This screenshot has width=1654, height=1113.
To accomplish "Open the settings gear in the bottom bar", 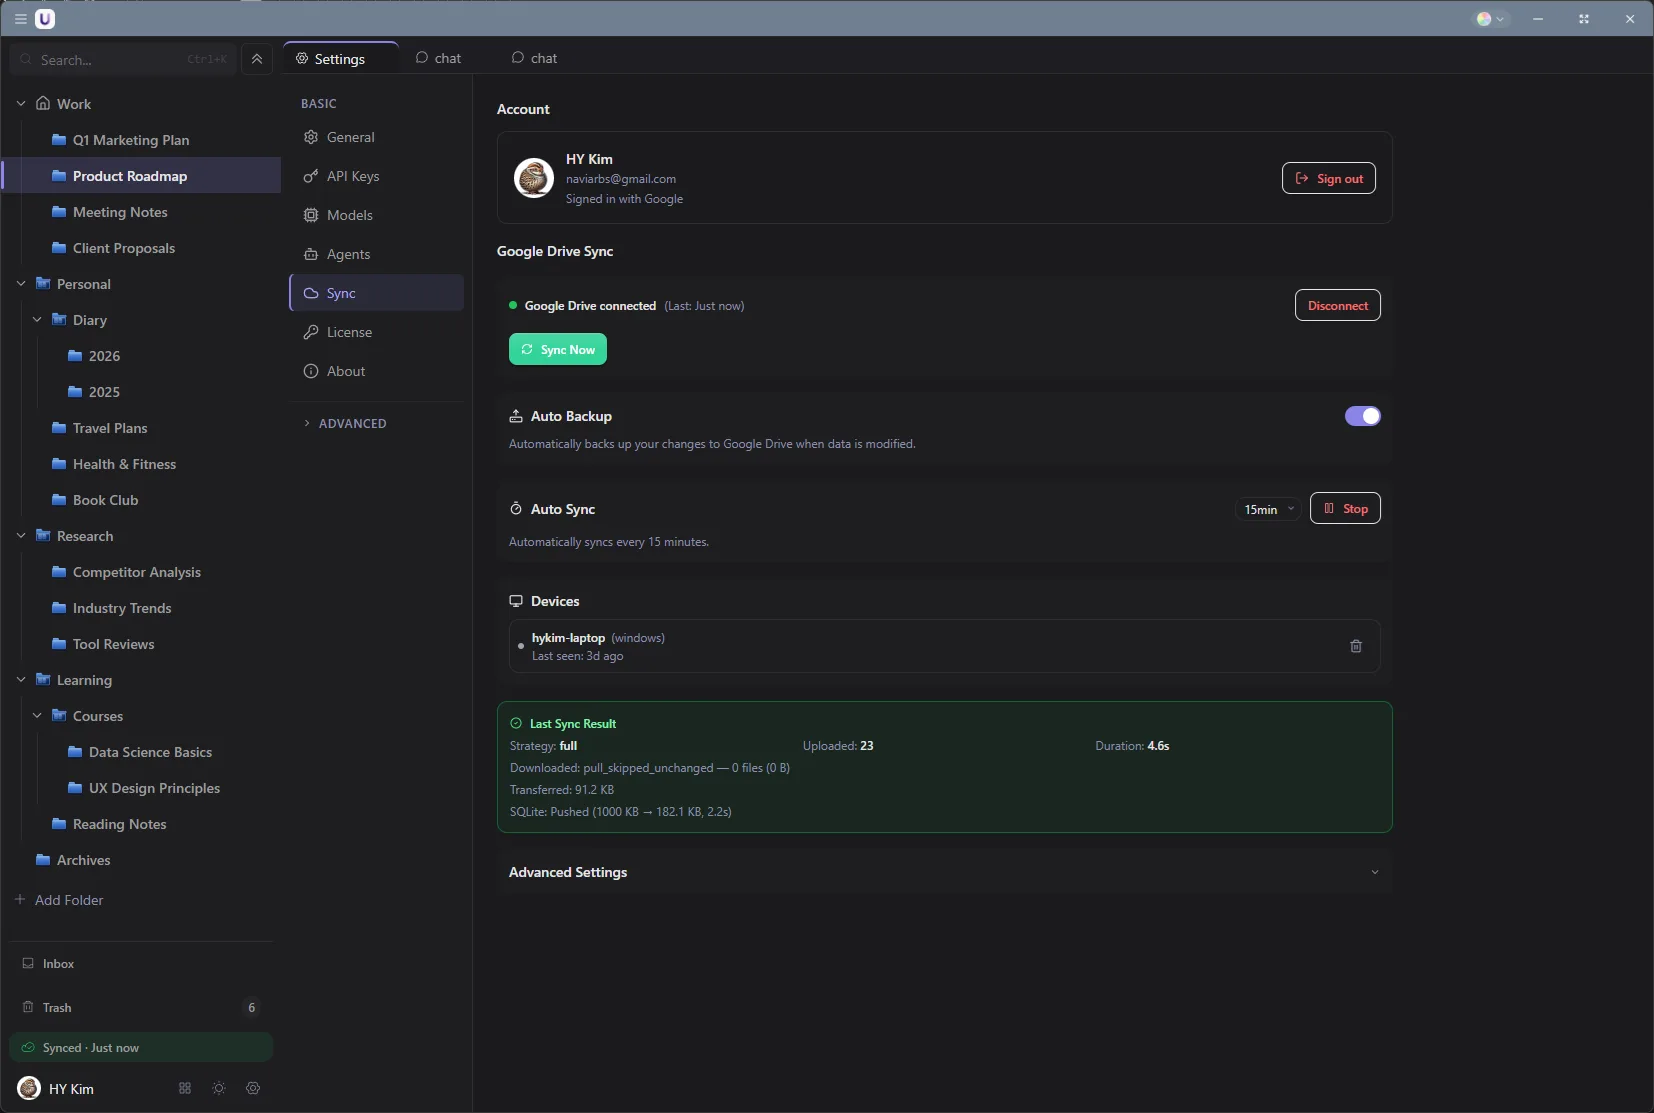I will [x=252, y=1088].
